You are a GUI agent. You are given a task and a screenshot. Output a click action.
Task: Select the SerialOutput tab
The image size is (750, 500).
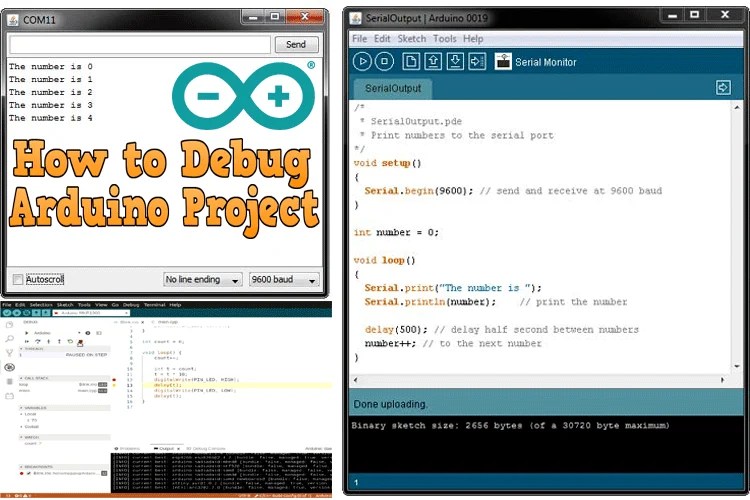[393, 89]
